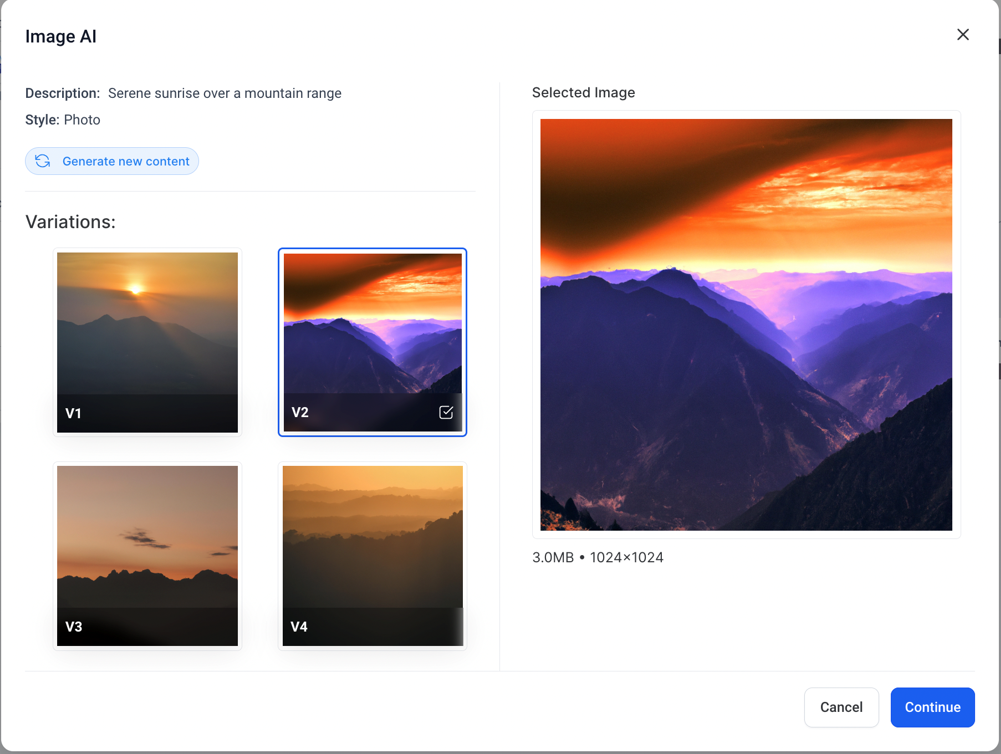Click the Selected Image heading
Screen dimensions: 1001x754
583,93
